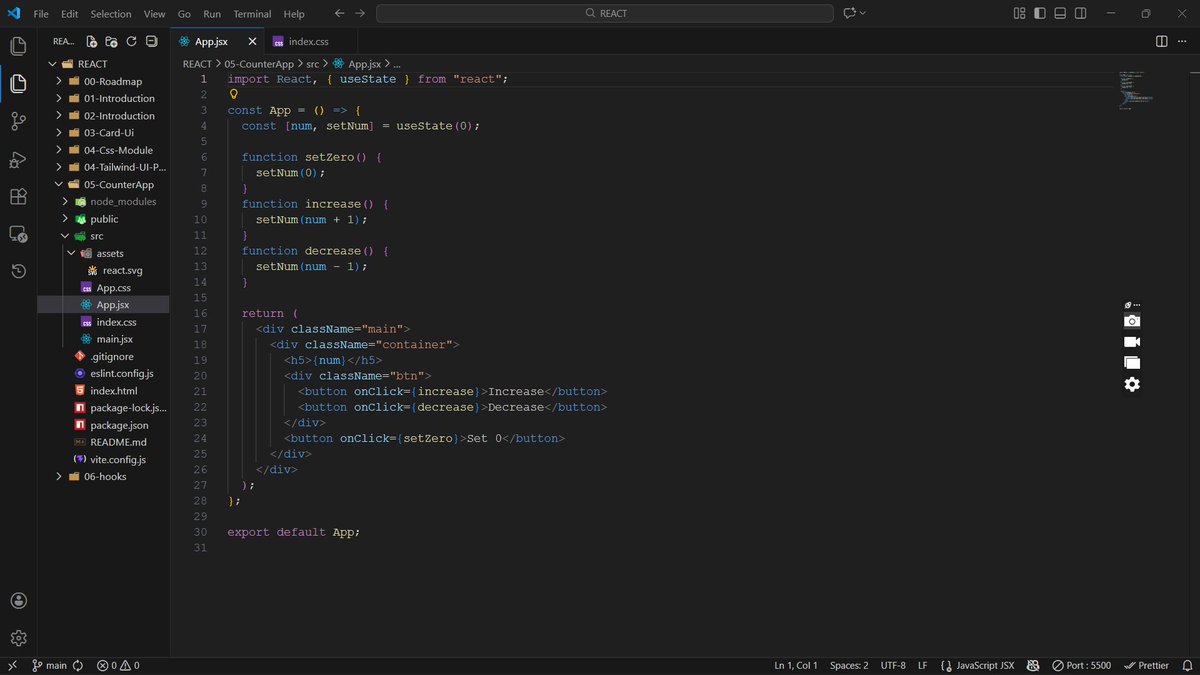Open react.svg in the assets folder
Image resolution: width=1200 pixels, height=675 pixels.
pyautogui.click(x=122, y=271)
